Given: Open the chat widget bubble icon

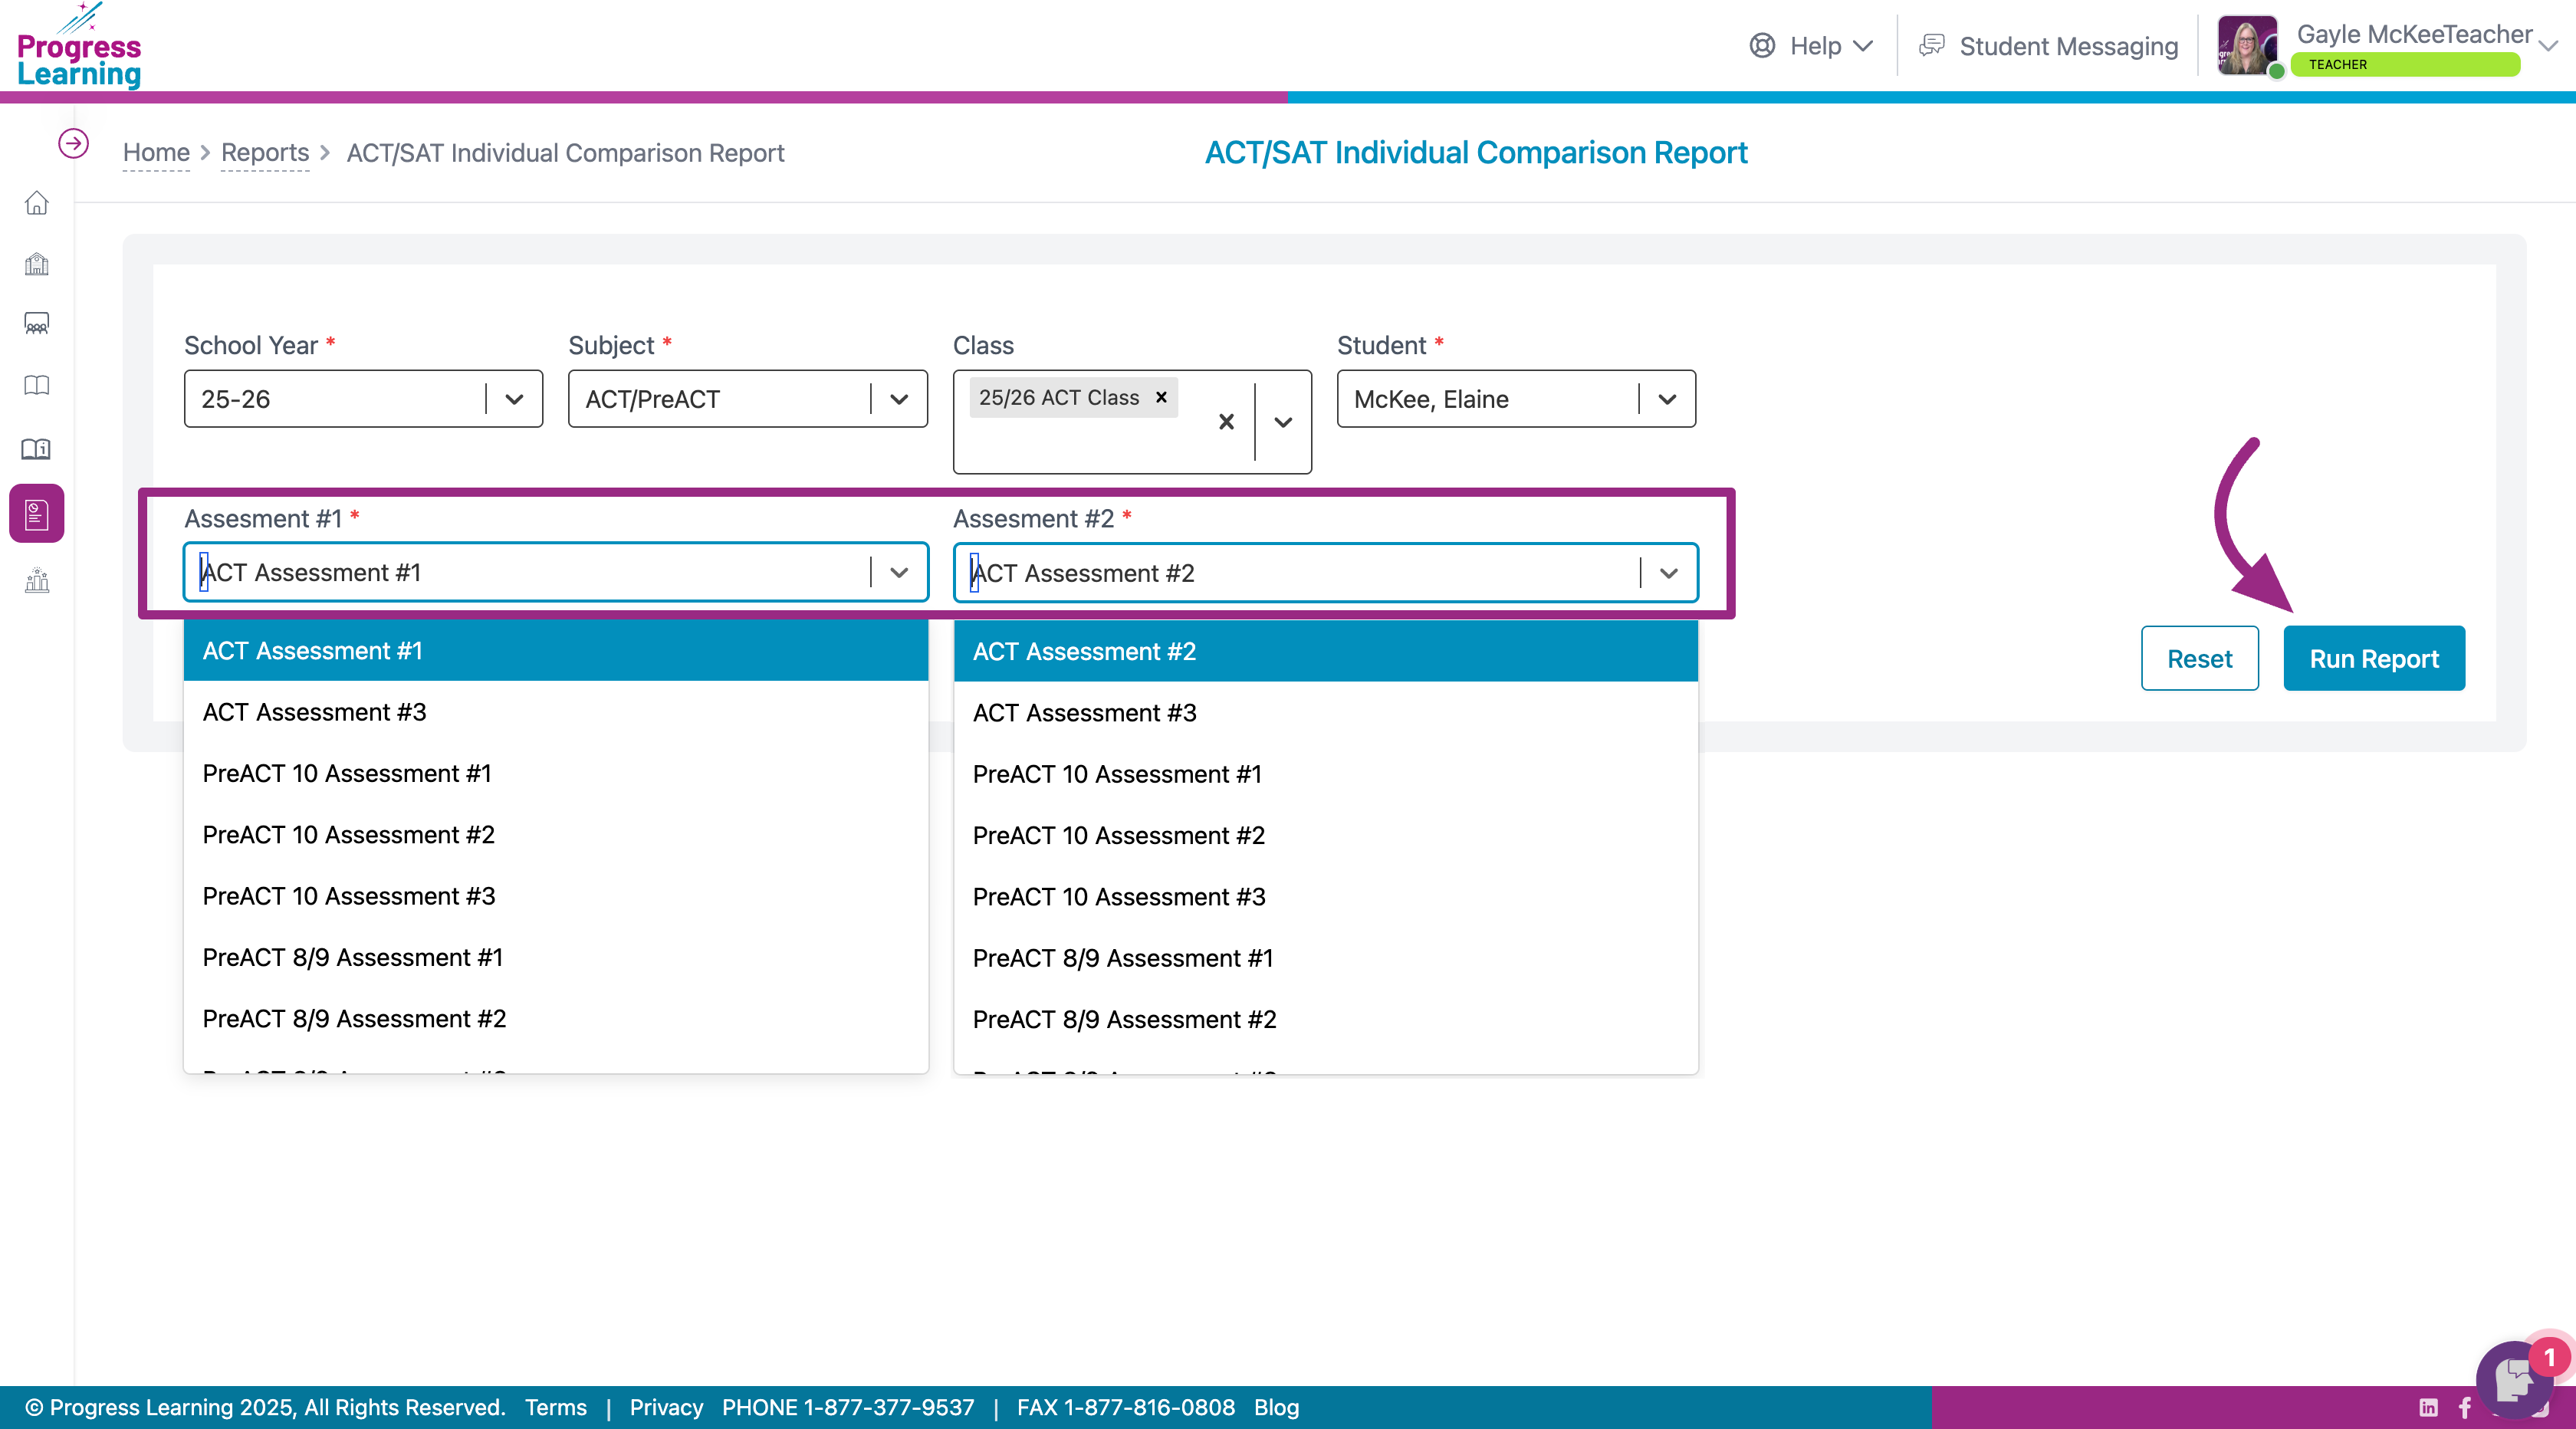Looking at the screenshot, I should [2512, 1380].
